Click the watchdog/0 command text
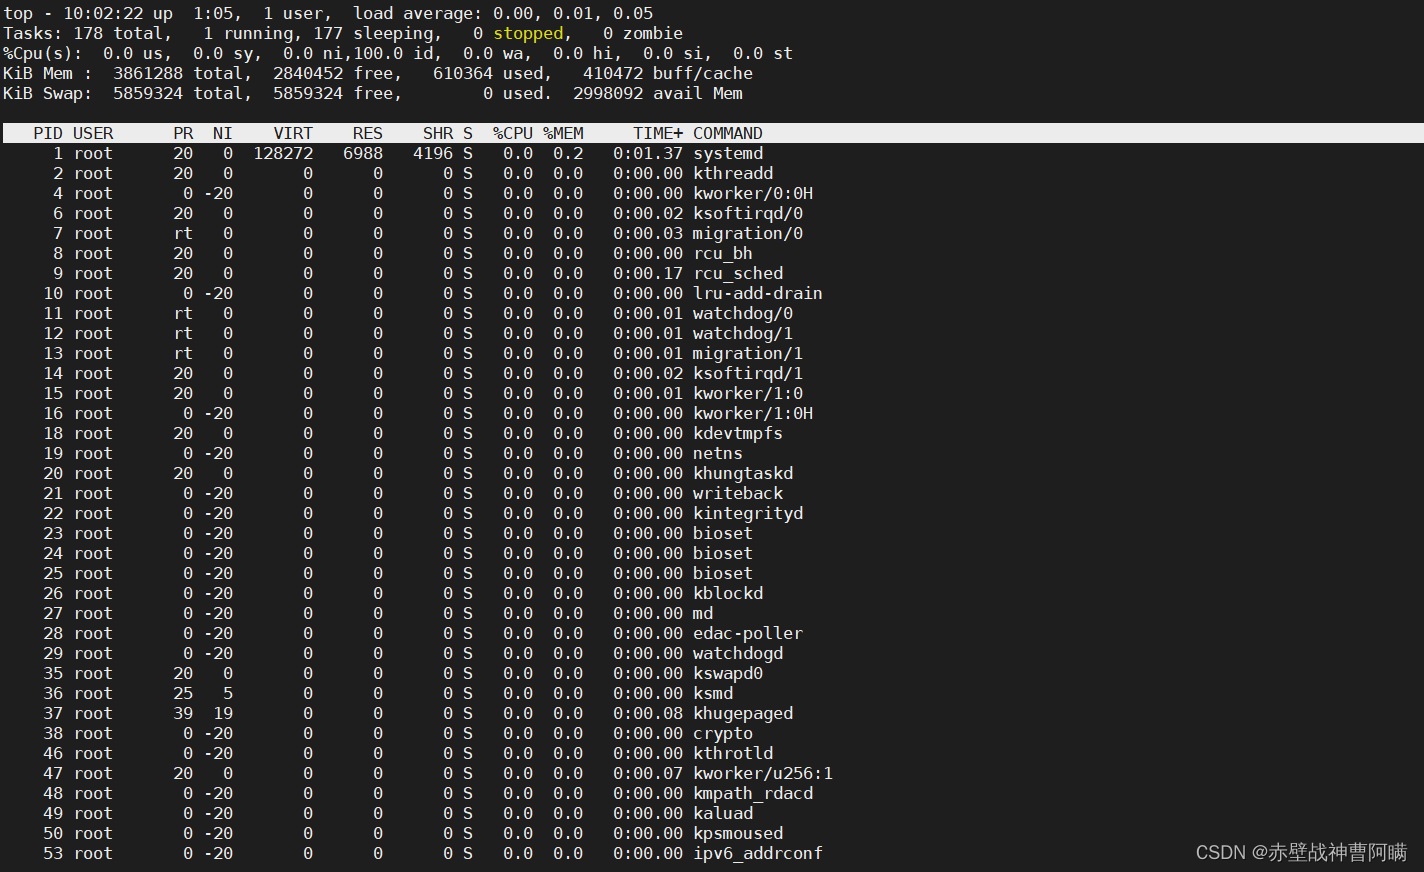This screenshot has width=1424, height=872. pos(743,313)
